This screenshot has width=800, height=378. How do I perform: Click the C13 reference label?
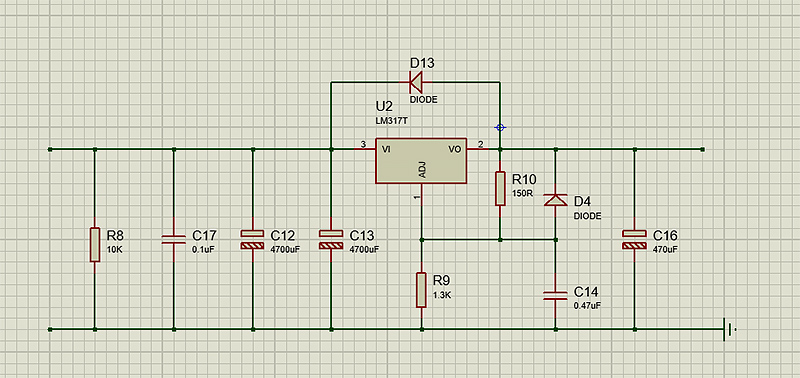click(x=362, y=236)
